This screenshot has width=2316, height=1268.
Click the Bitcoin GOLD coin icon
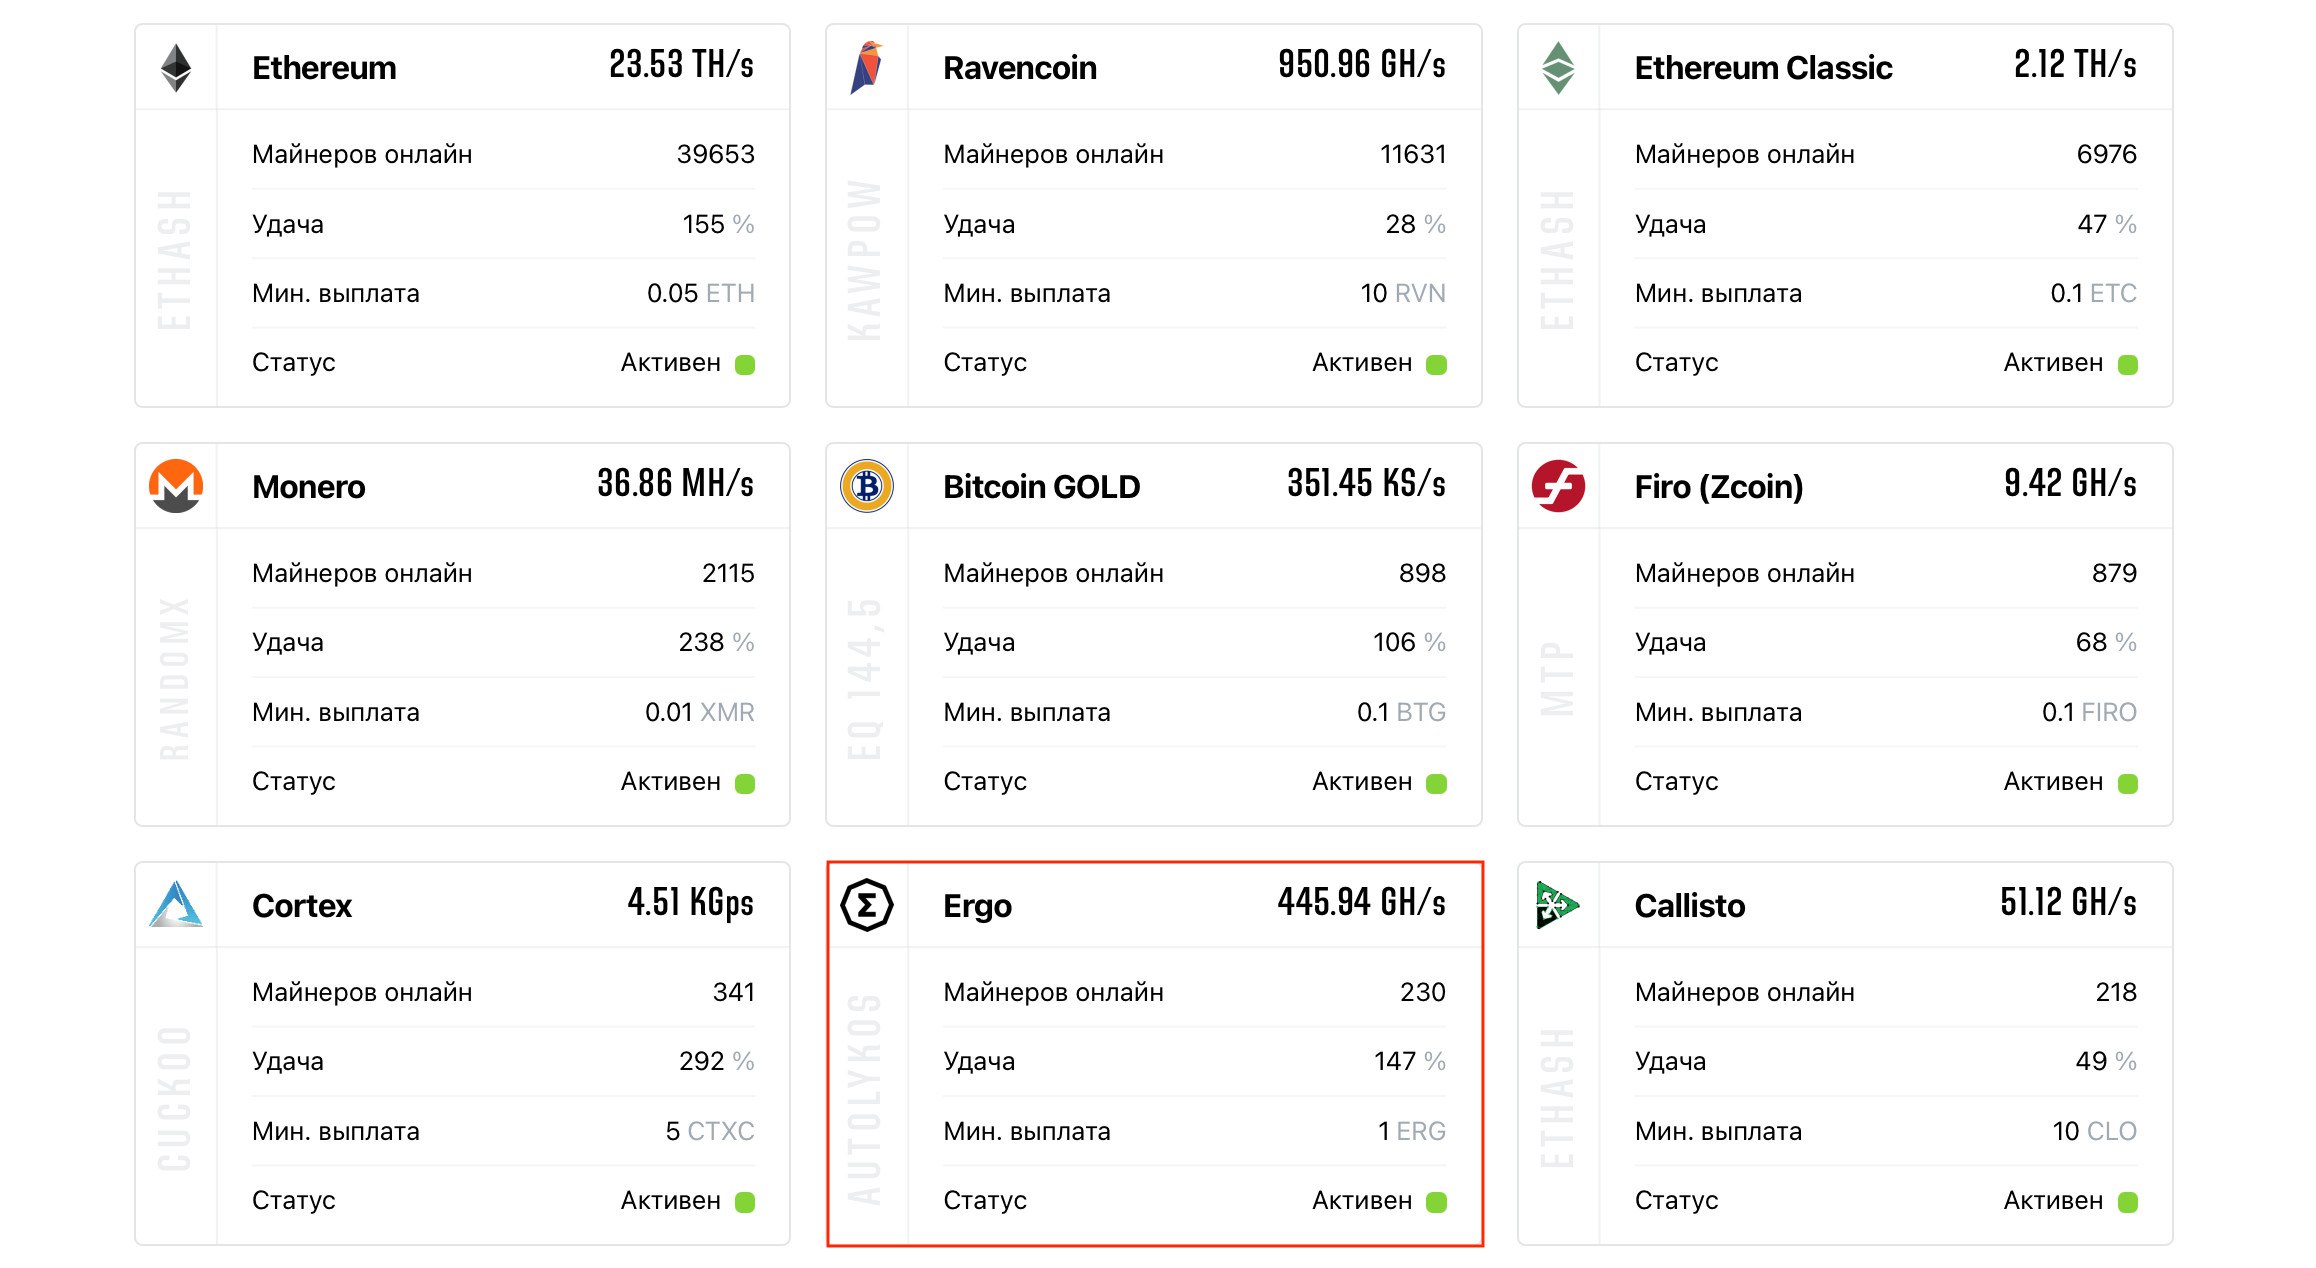[867, 486]
